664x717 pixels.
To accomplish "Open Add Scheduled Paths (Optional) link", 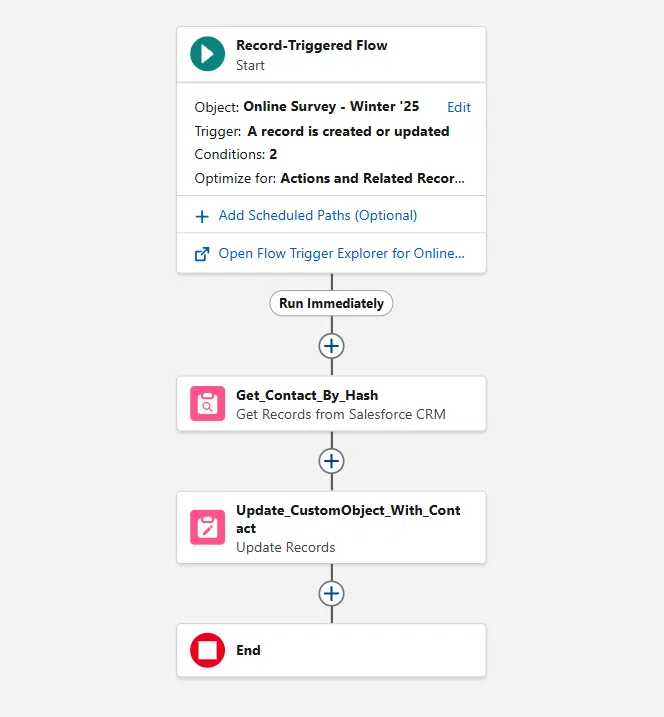I will coord(318,215).
